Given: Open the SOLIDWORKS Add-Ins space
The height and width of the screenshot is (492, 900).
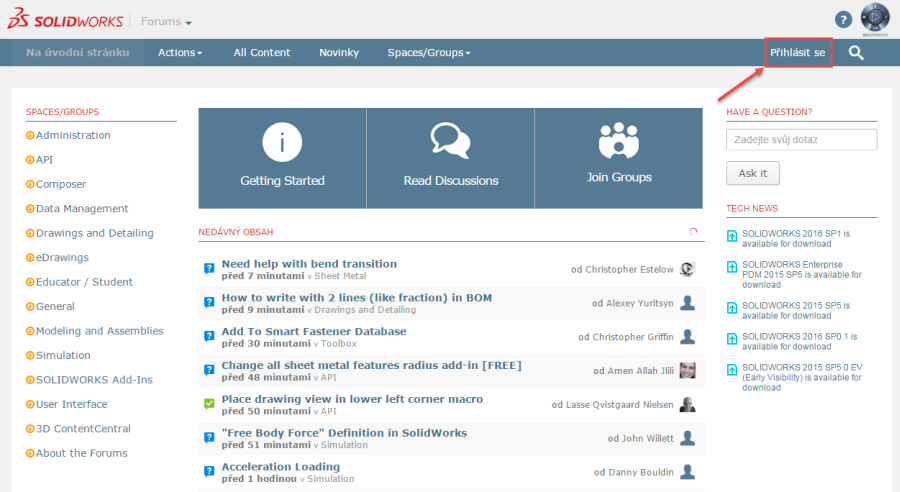Looking at the screenshot, I should pos(94,379).
